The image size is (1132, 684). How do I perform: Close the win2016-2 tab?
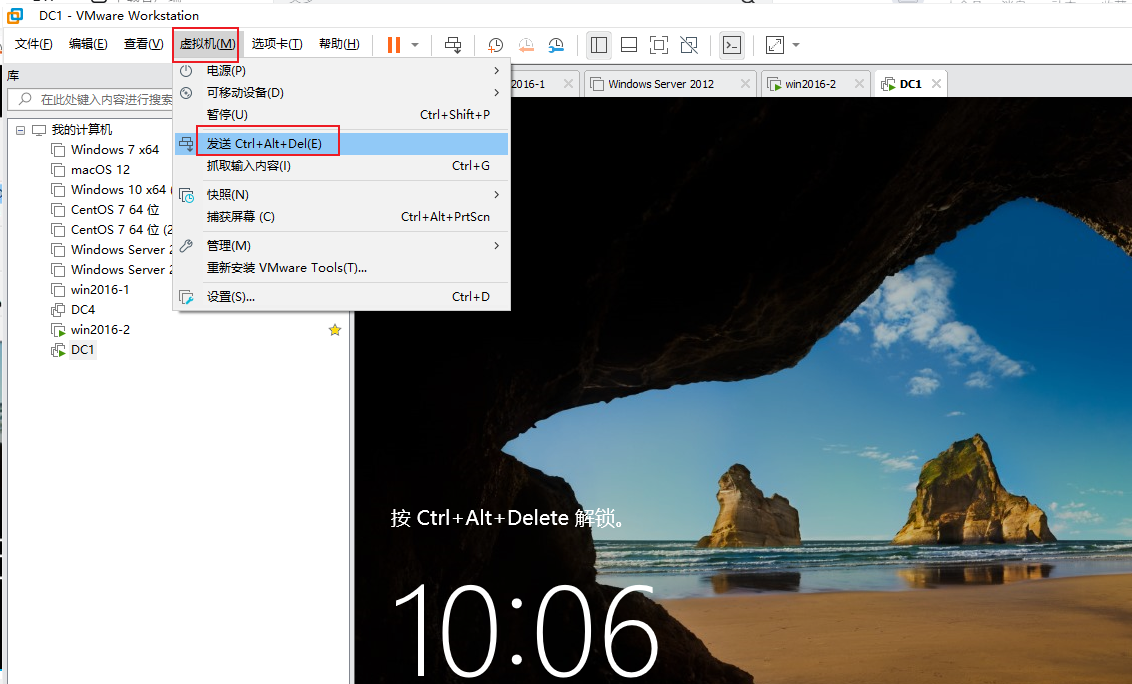coord(859,84)
